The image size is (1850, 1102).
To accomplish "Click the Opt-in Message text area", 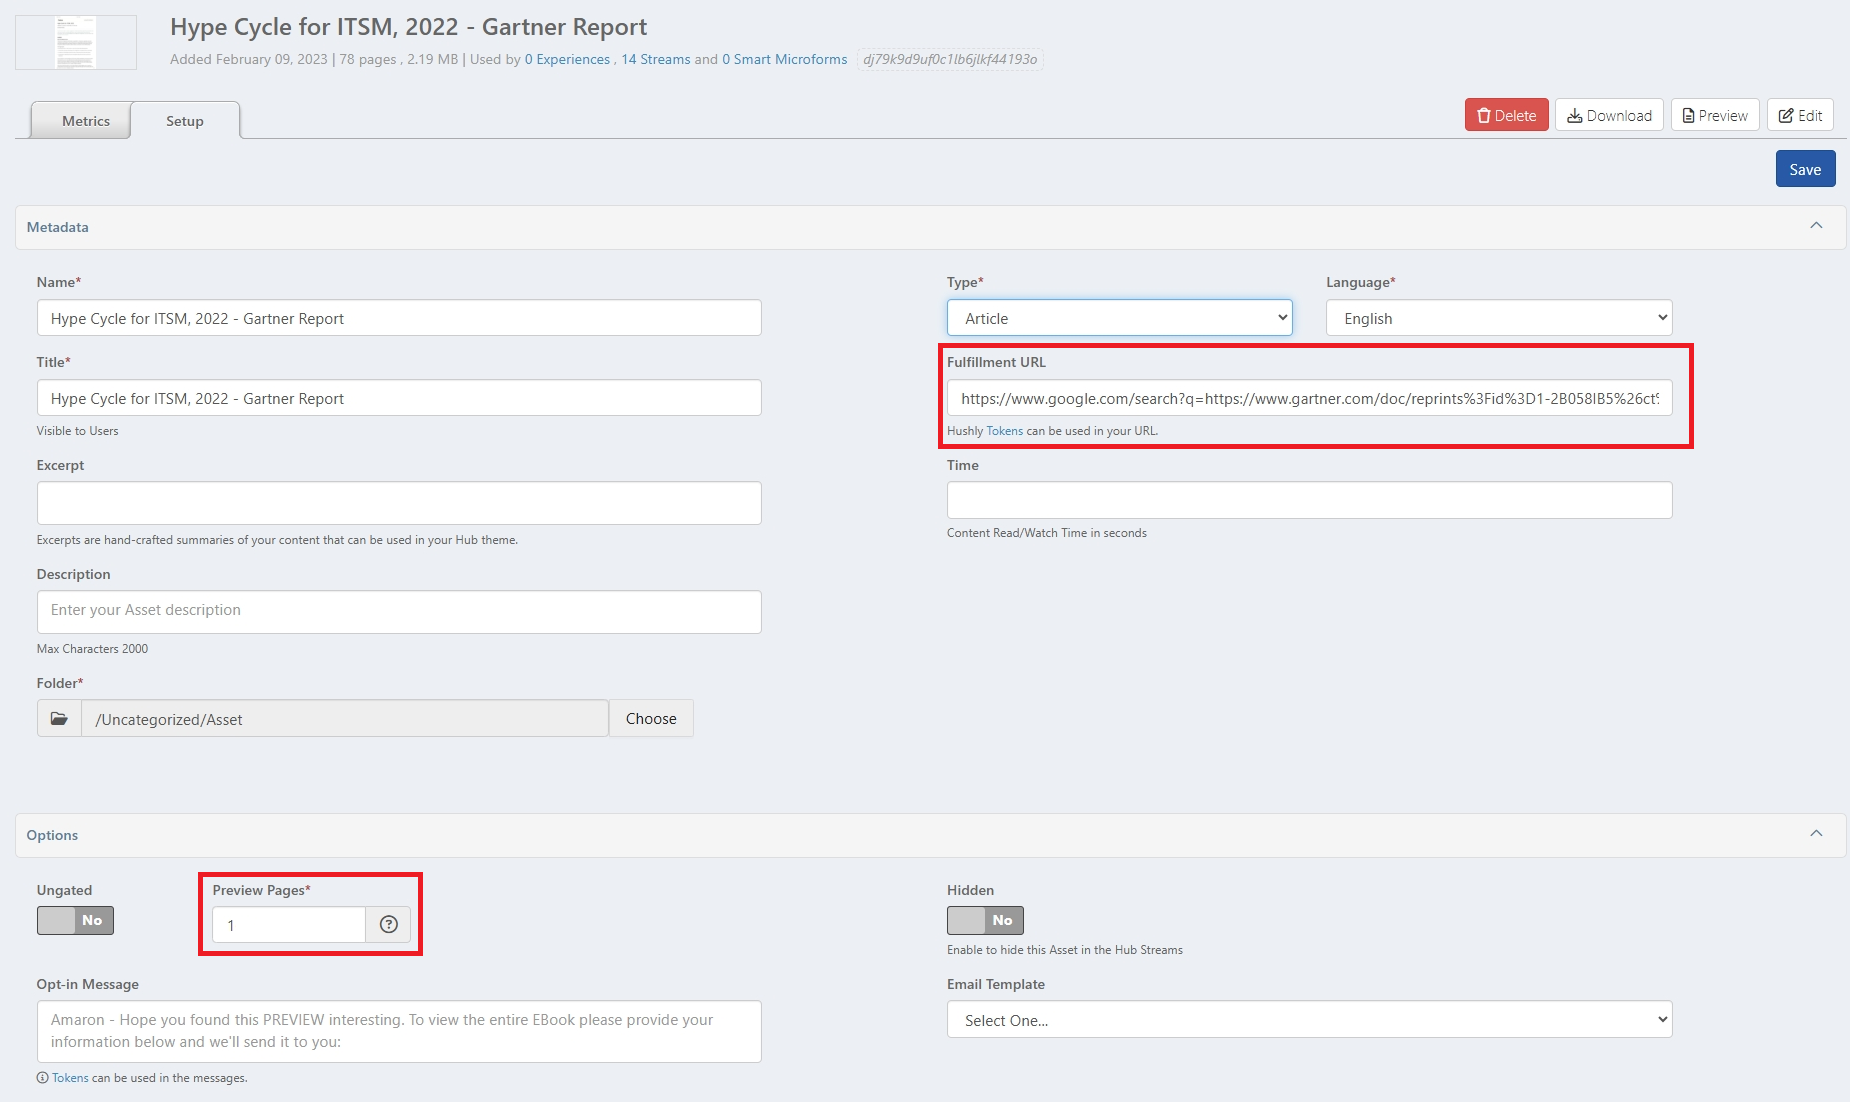I will pyautogui.click(x=399, y=1032).
